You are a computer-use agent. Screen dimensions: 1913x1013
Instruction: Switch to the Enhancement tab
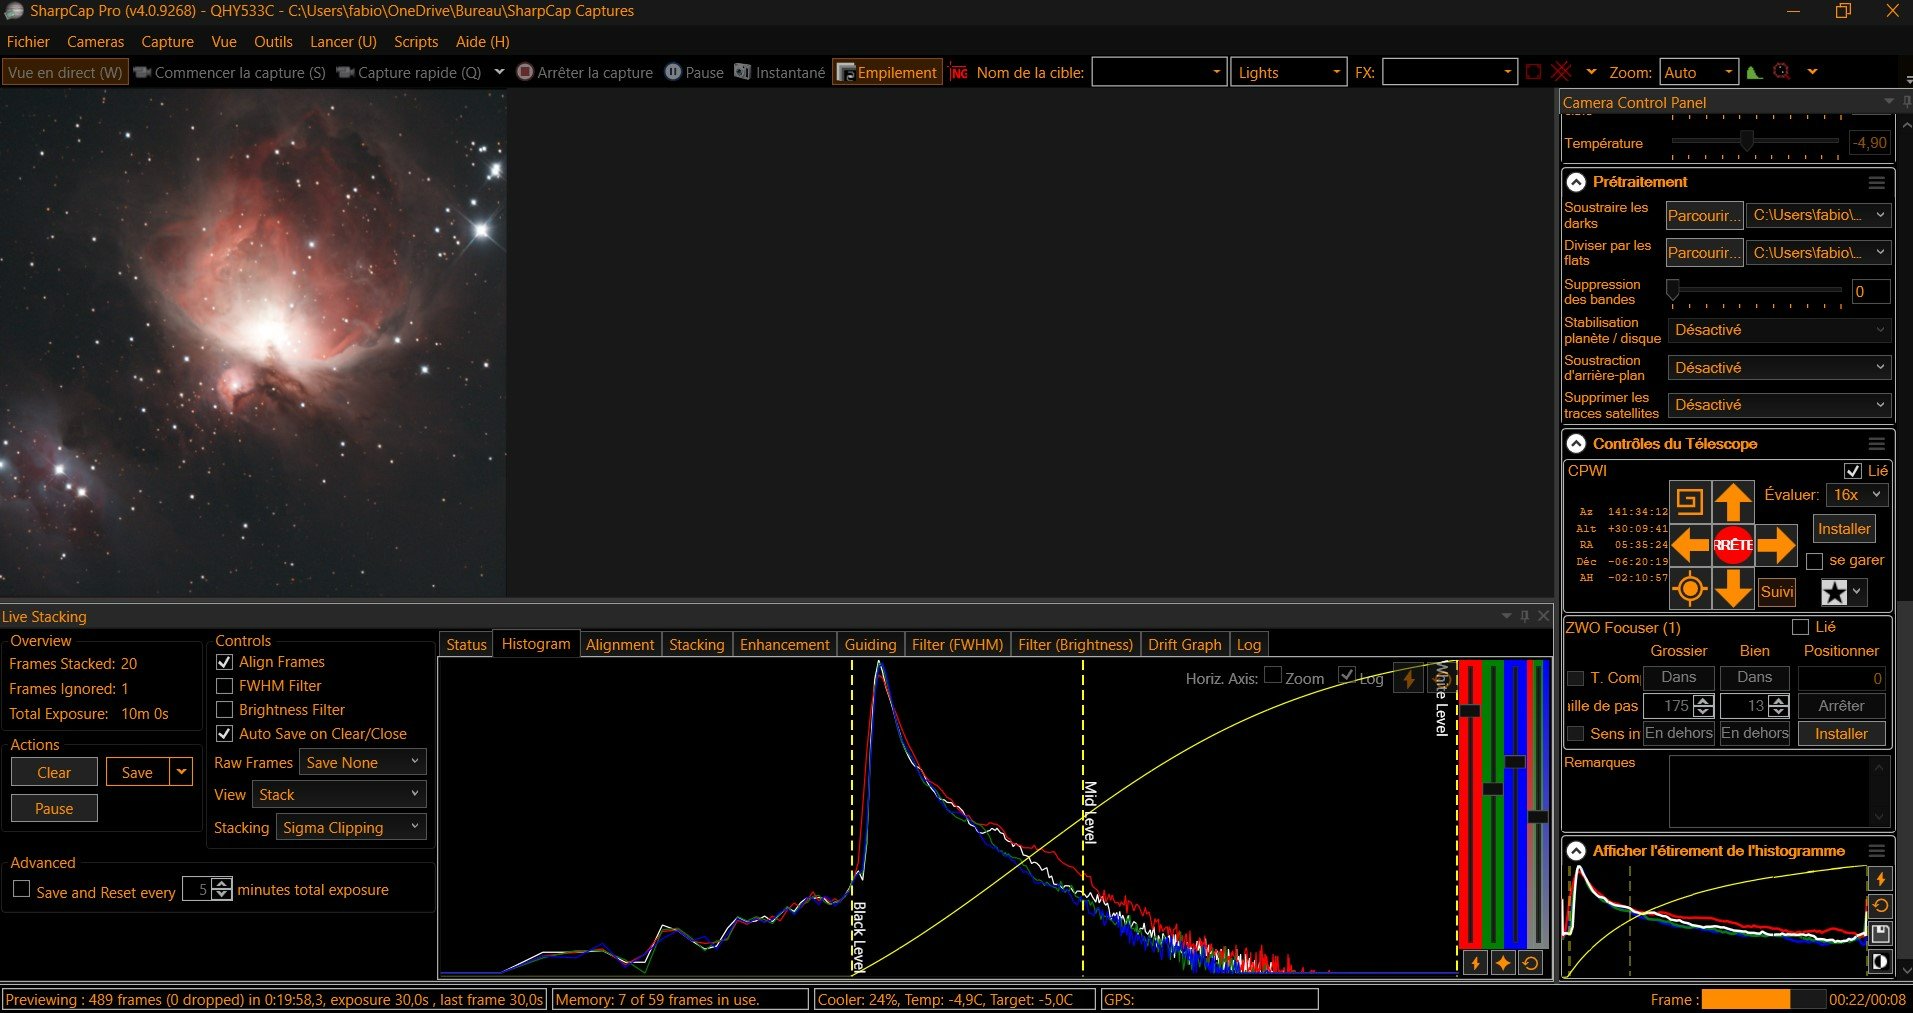784,645
